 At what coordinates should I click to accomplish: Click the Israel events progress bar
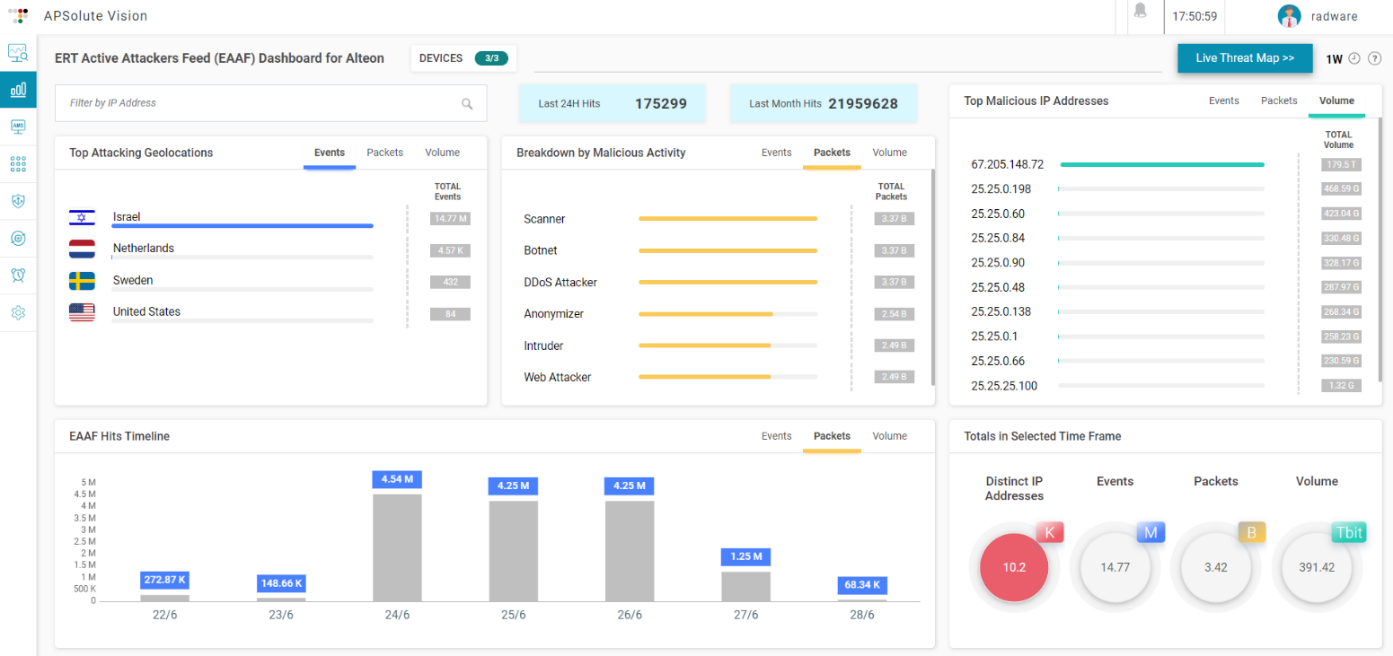(x=242, y=226)
